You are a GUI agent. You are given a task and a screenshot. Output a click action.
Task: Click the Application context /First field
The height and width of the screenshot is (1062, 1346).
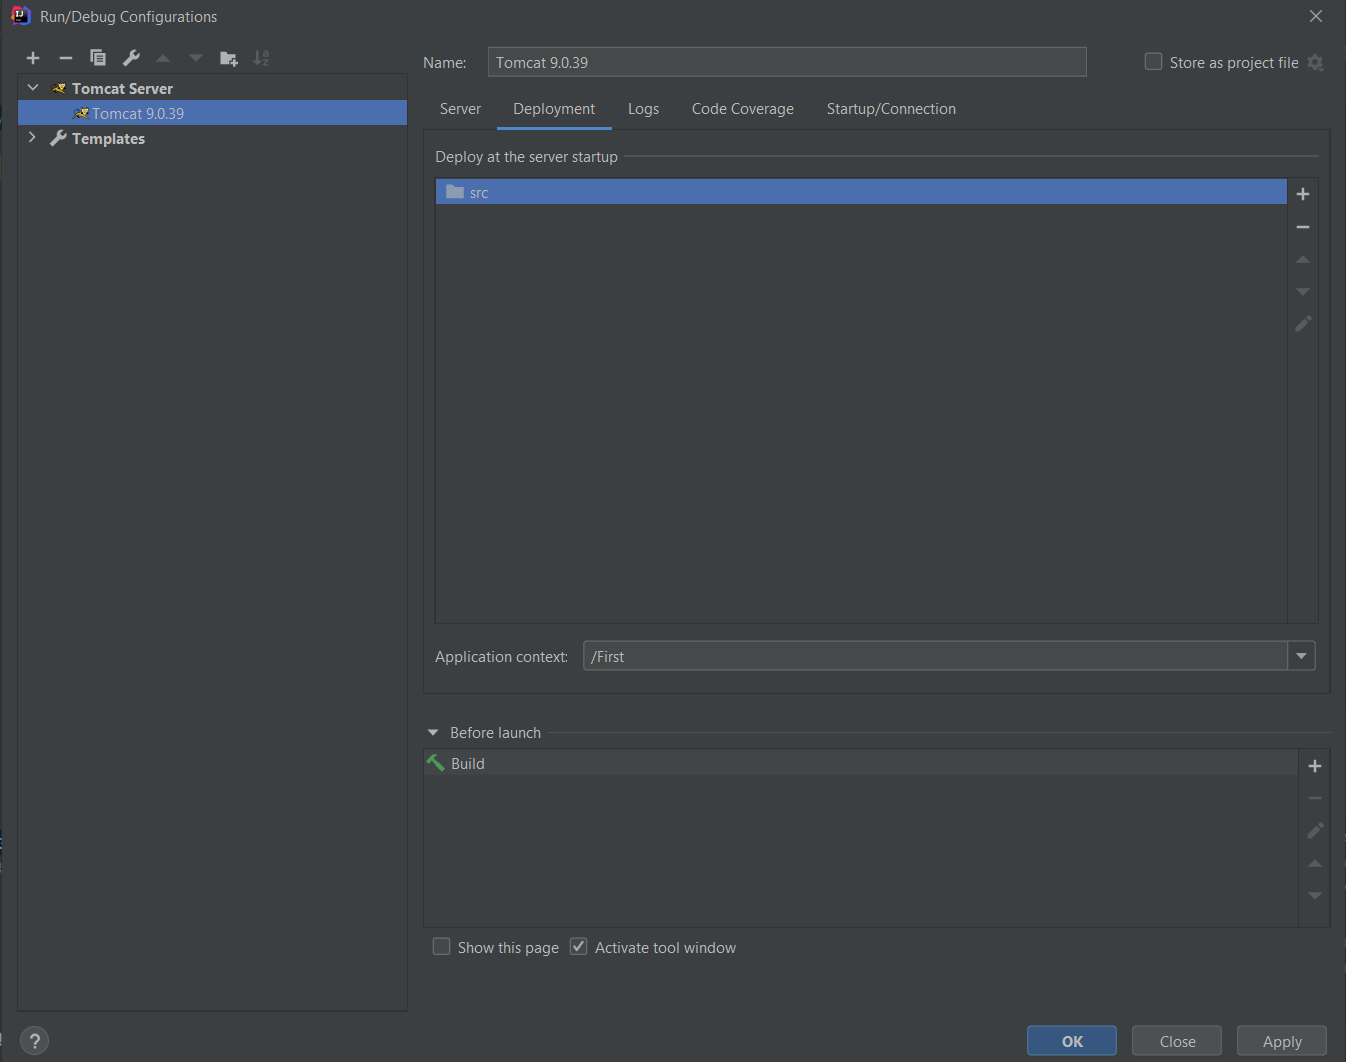click(935, 657)
